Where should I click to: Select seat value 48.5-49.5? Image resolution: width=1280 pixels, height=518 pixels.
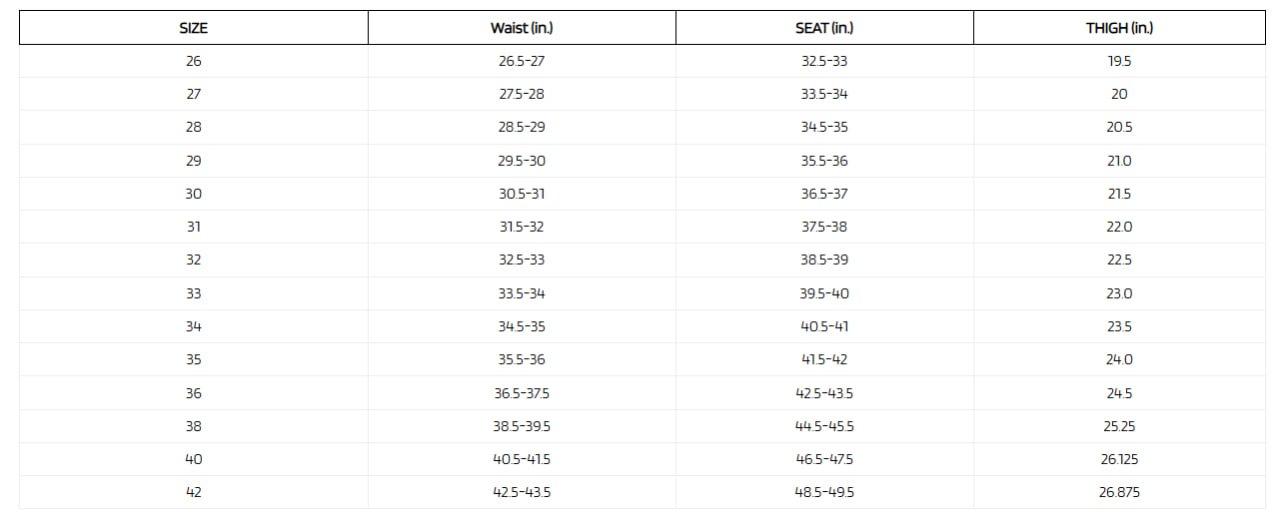point(824,493)
